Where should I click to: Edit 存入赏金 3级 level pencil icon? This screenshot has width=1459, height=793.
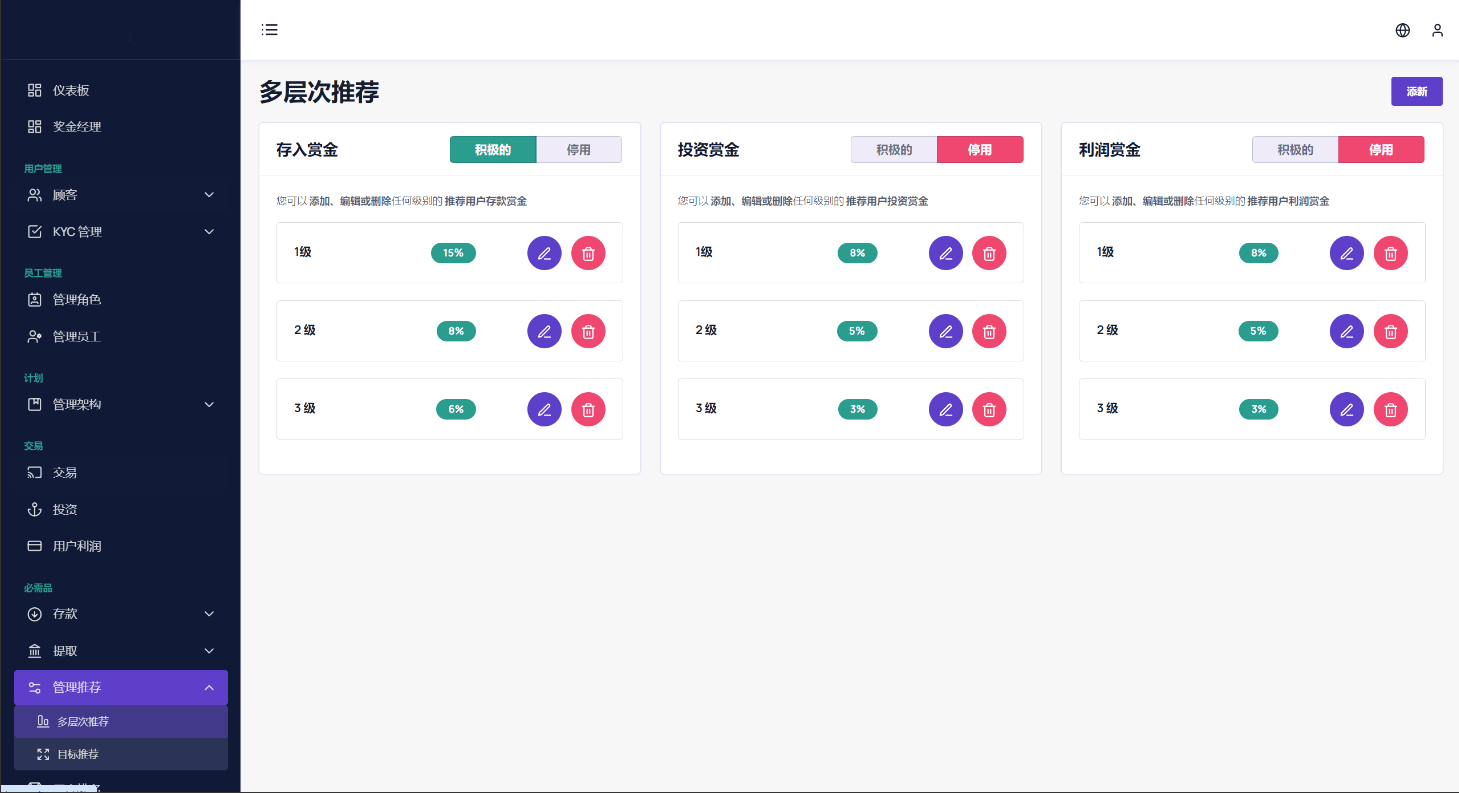544,409
